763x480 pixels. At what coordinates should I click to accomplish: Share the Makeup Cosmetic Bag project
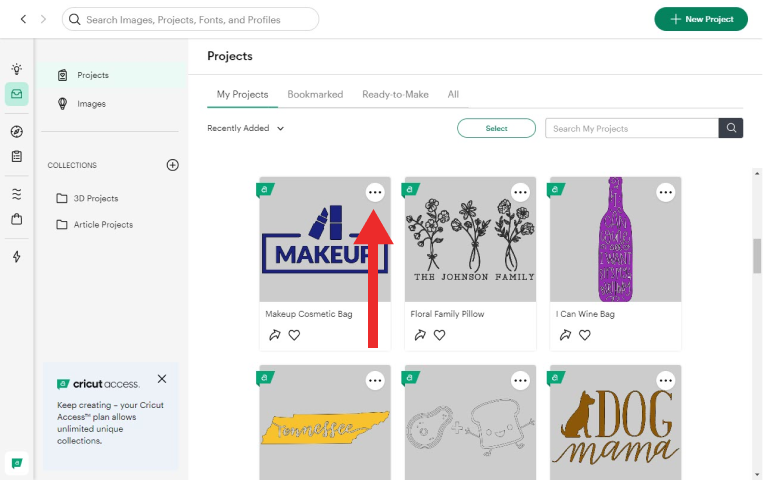(275, 335)
